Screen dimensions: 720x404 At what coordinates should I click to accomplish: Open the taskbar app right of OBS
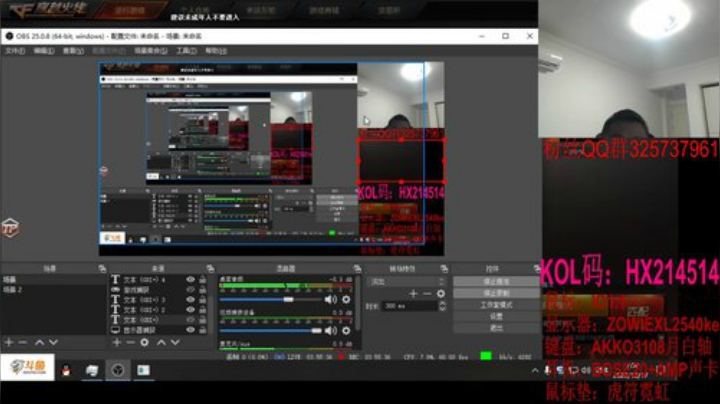143,370
